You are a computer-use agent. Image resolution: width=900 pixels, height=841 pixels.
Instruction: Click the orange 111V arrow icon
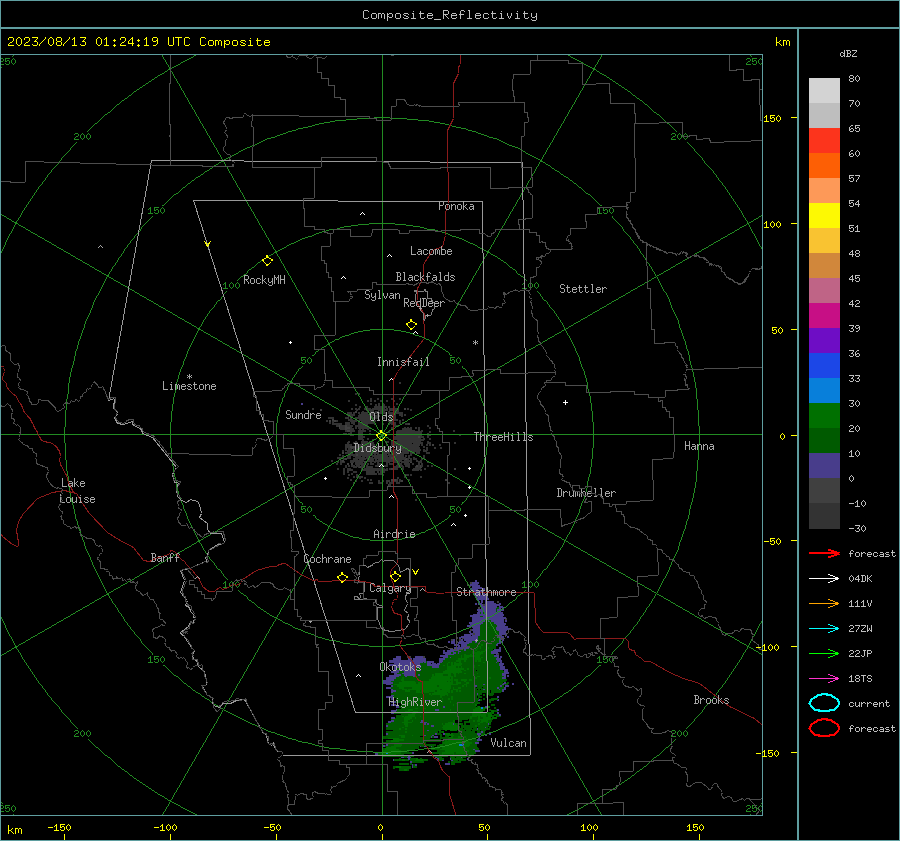824,603
